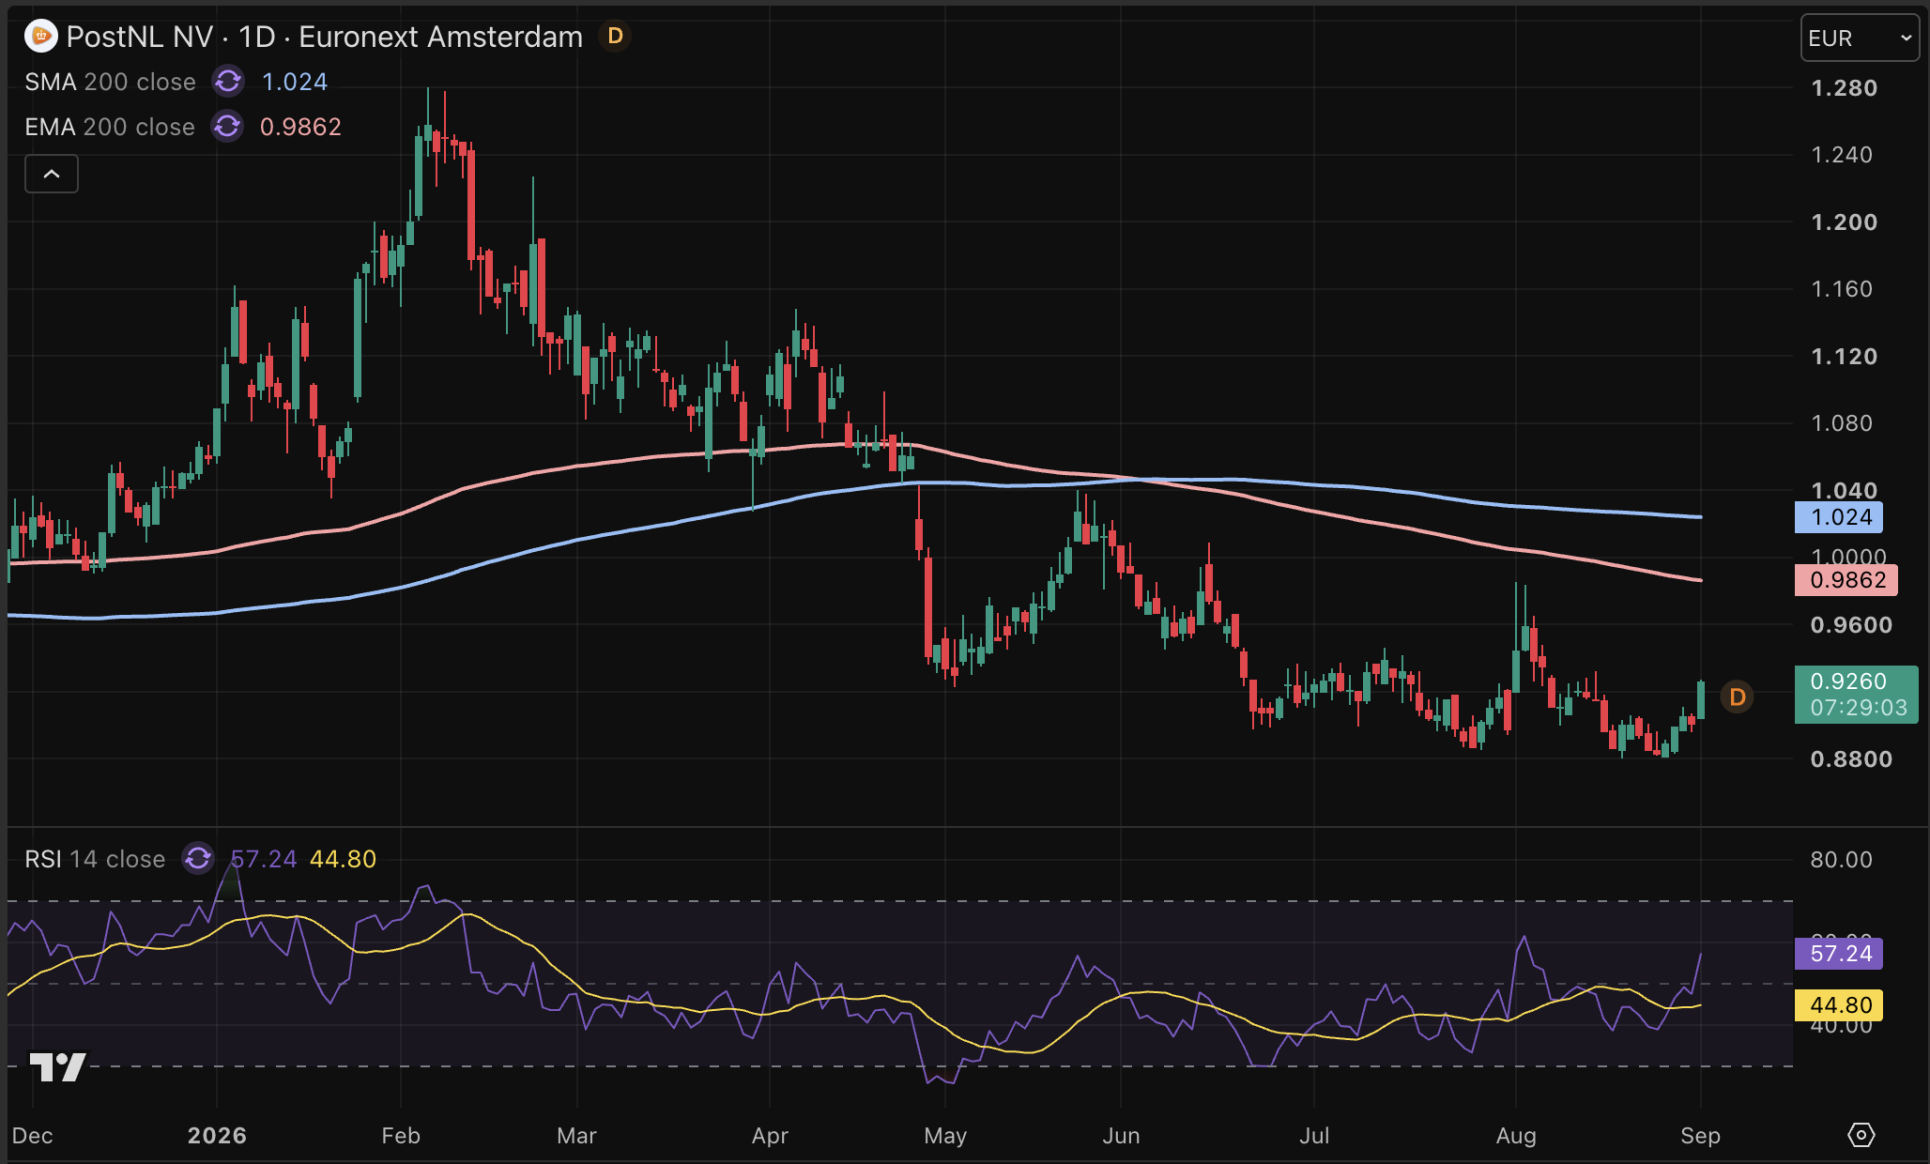Click the EMA 200 close indicator label
The image size is (1930, 1164).
point(110,127)
